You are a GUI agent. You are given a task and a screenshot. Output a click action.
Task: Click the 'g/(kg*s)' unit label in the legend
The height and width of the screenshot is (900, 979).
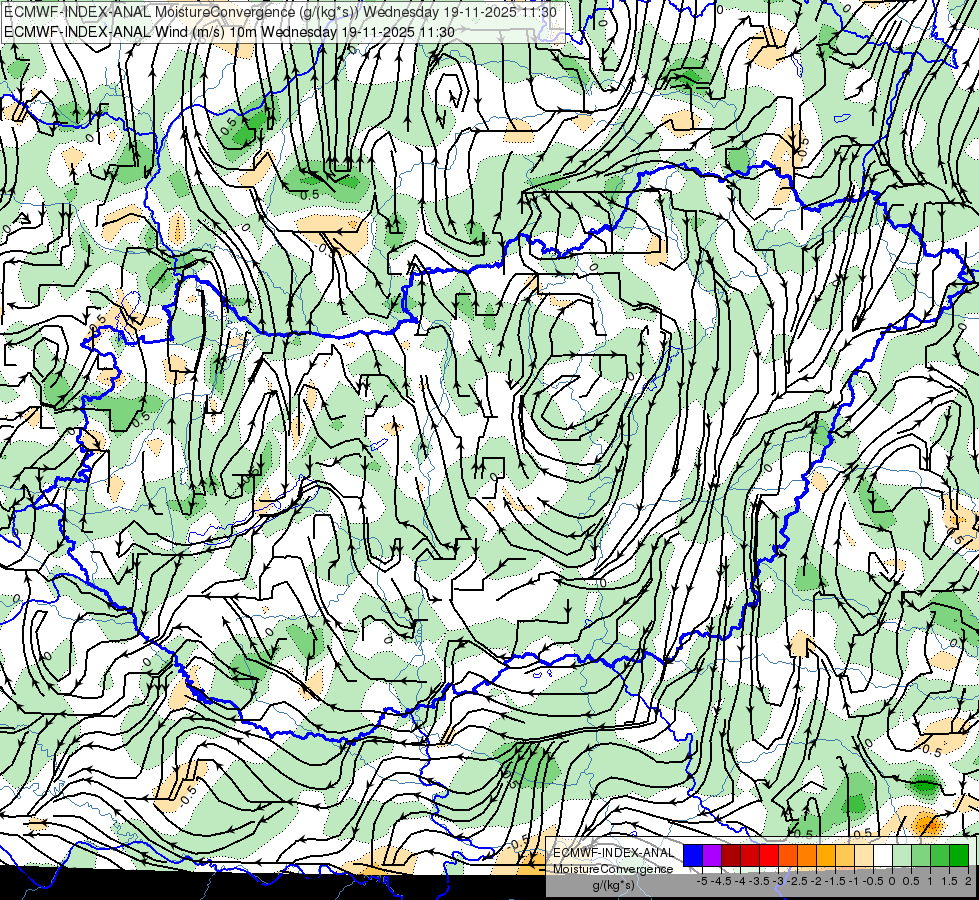(614, 886)
